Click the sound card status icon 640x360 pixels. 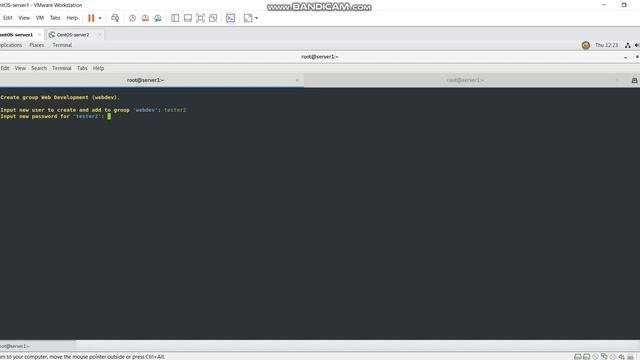pyautogui.click(x=622, y=357)
